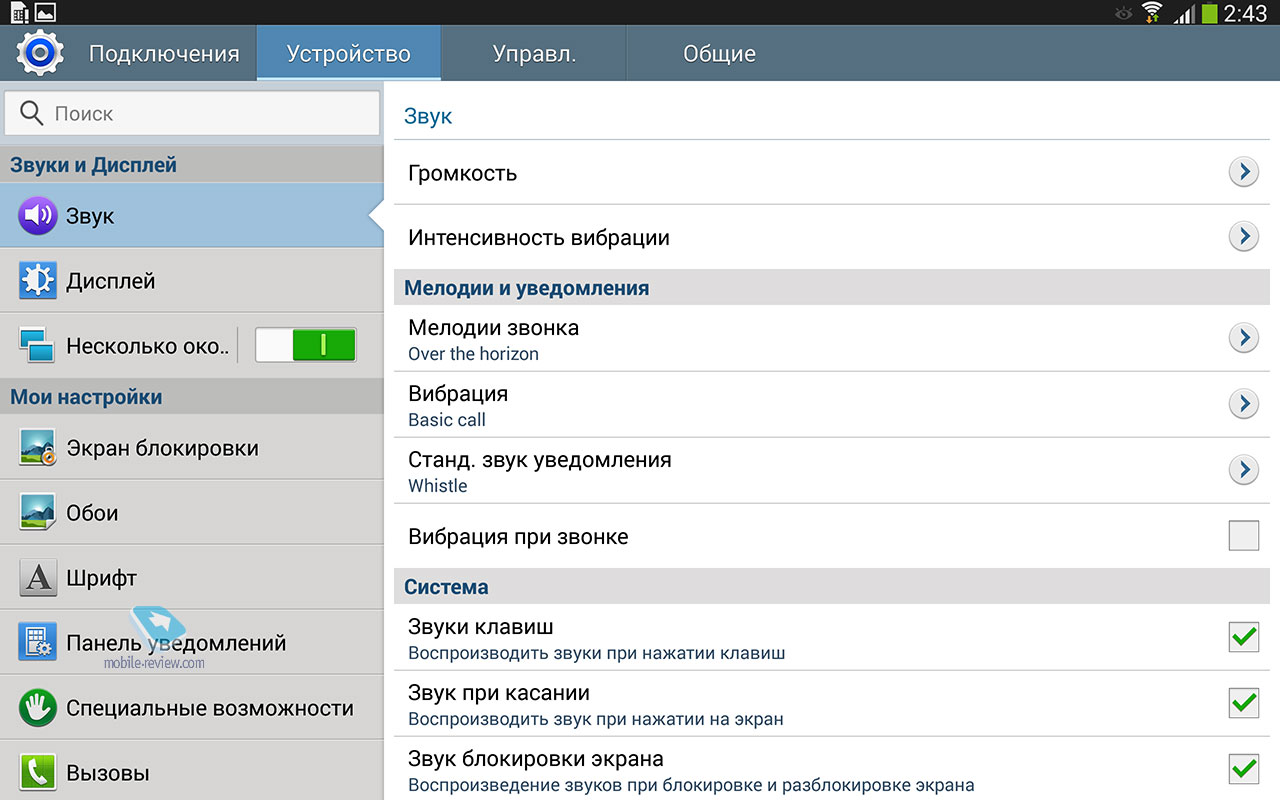Tap the Шрифт letter A icon
Image resolution: width=1280 pixels, height=800 pixels.
point(38,578)
